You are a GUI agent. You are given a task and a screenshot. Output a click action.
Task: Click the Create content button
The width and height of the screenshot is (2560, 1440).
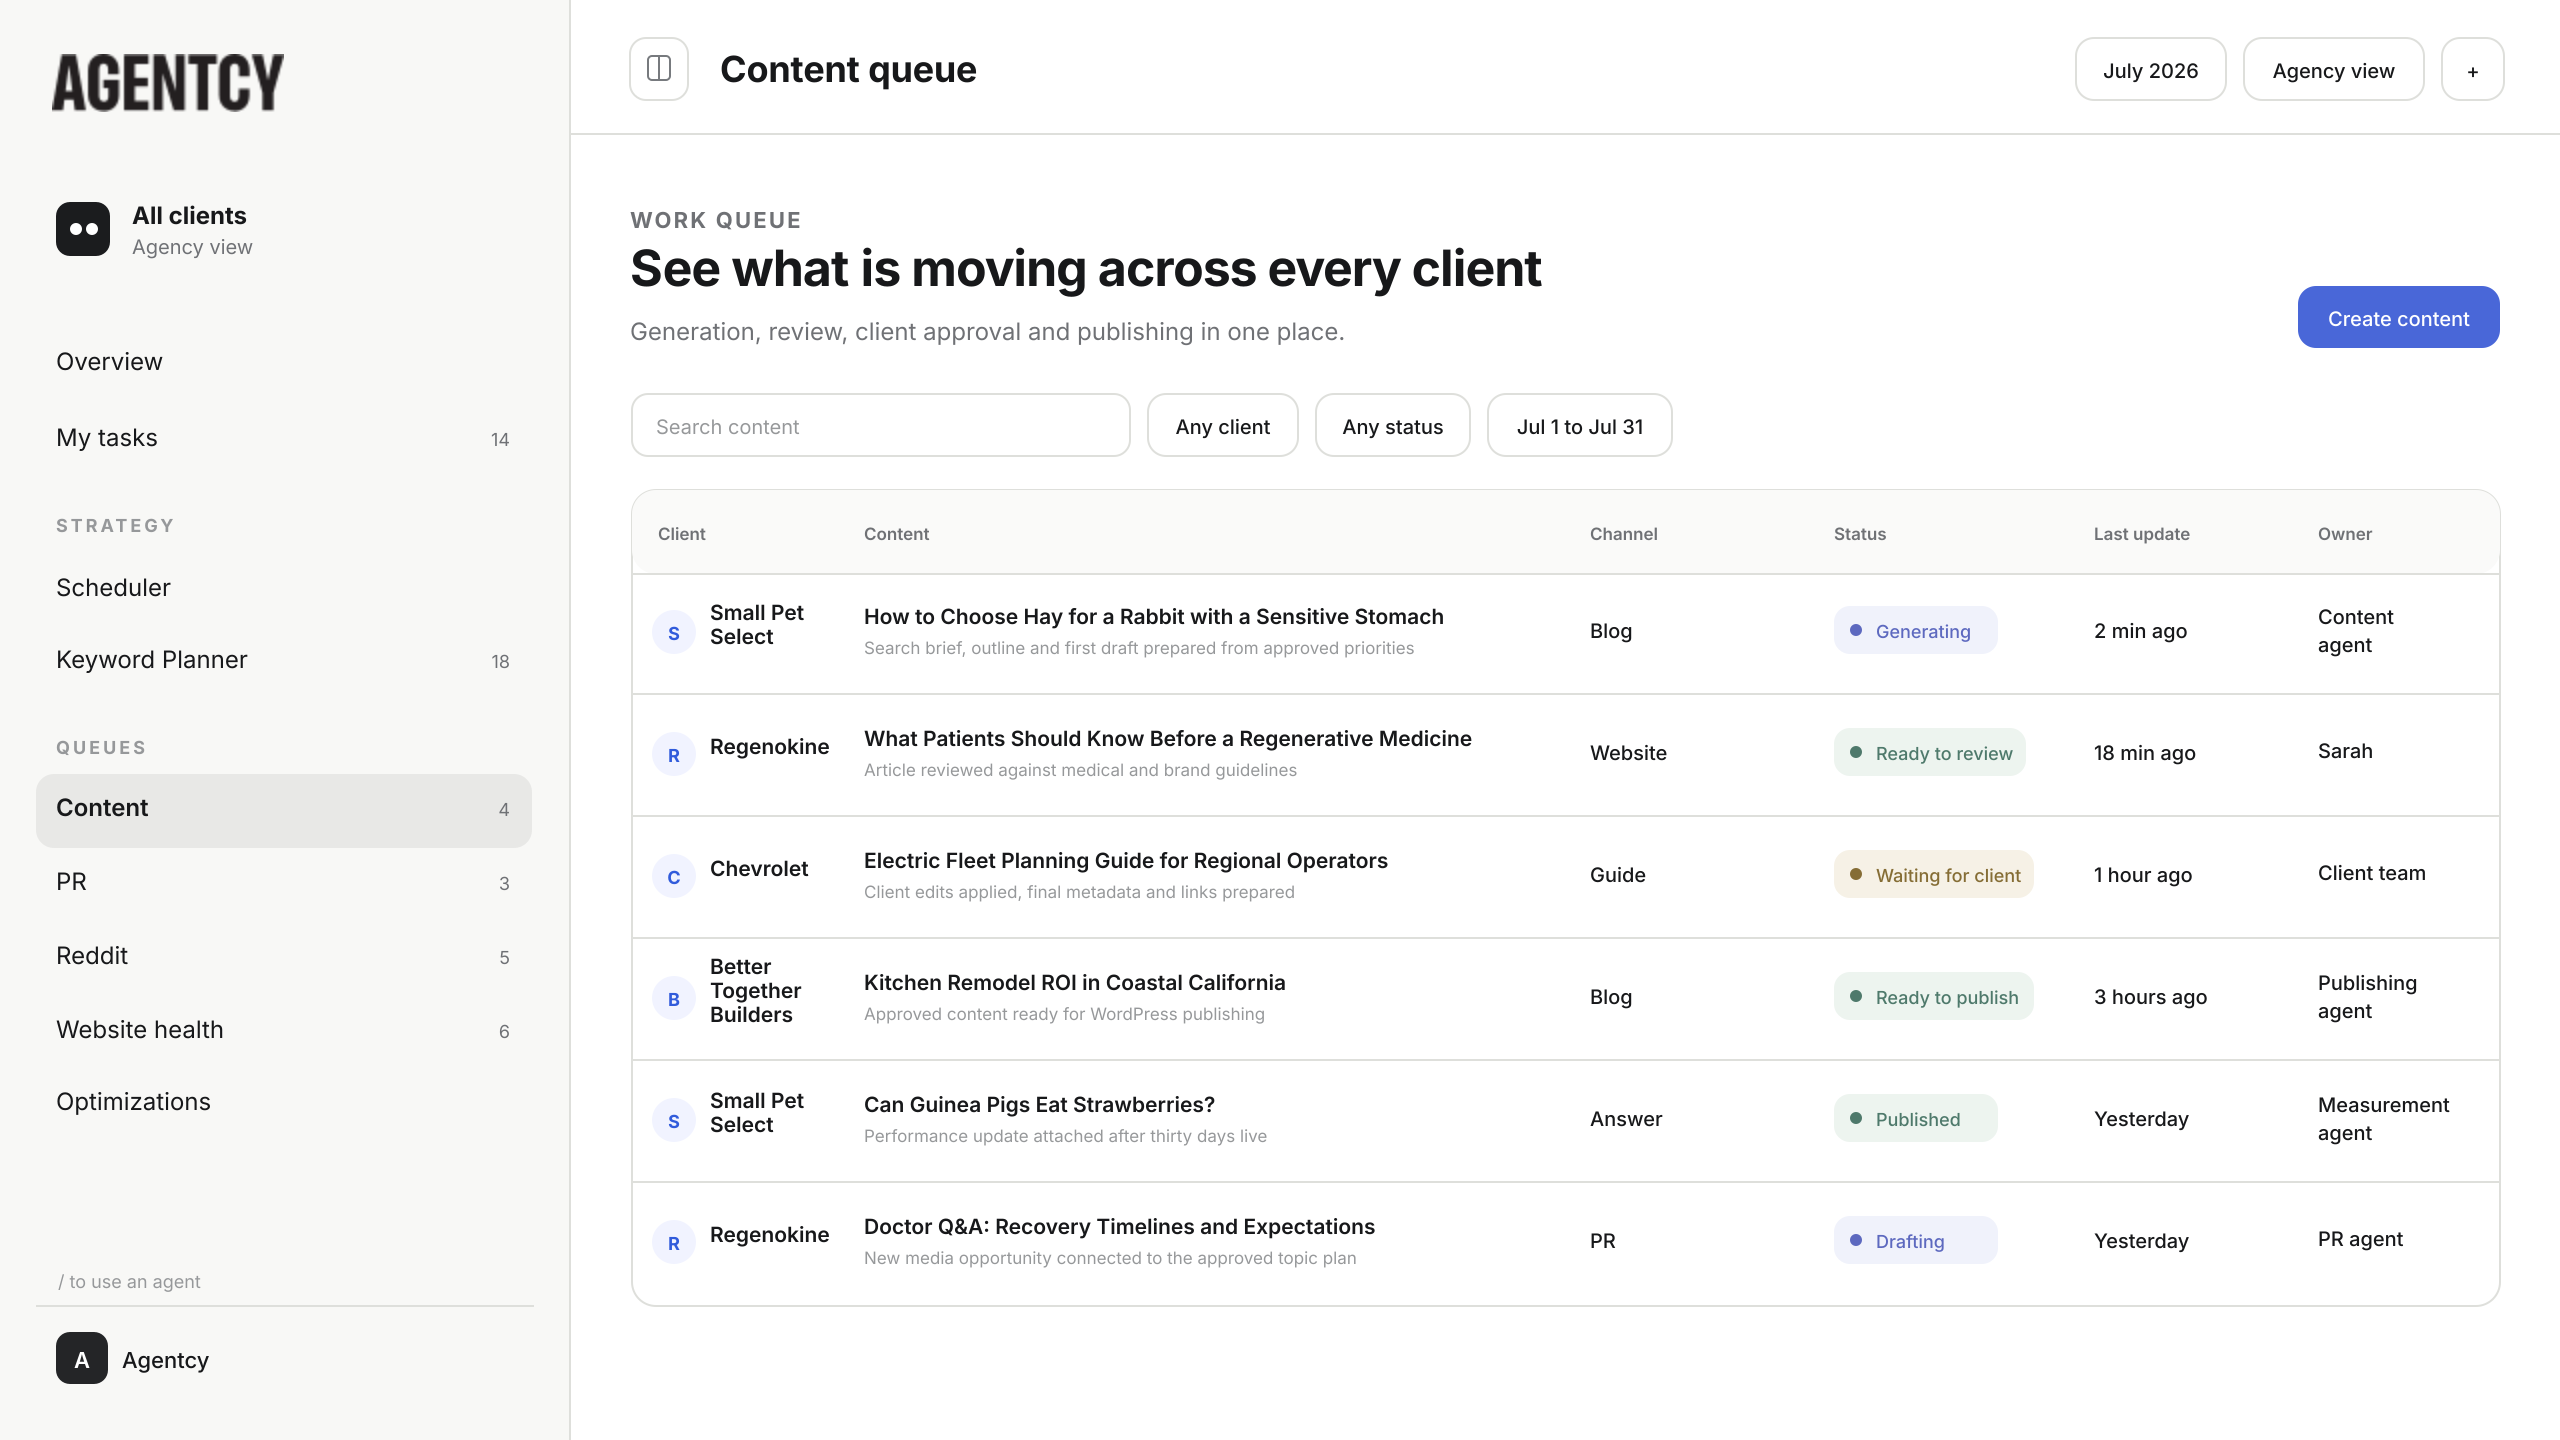2398,317
